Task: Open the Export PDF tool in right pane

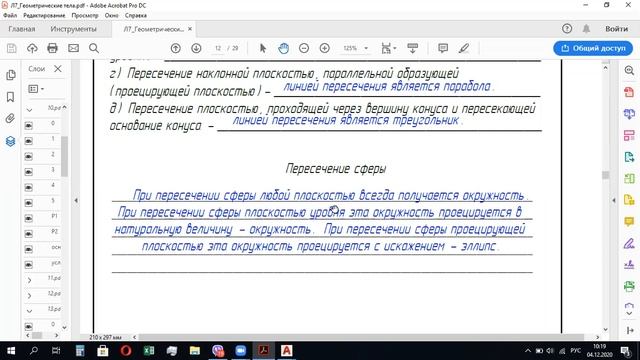Action: click(629, 157)
